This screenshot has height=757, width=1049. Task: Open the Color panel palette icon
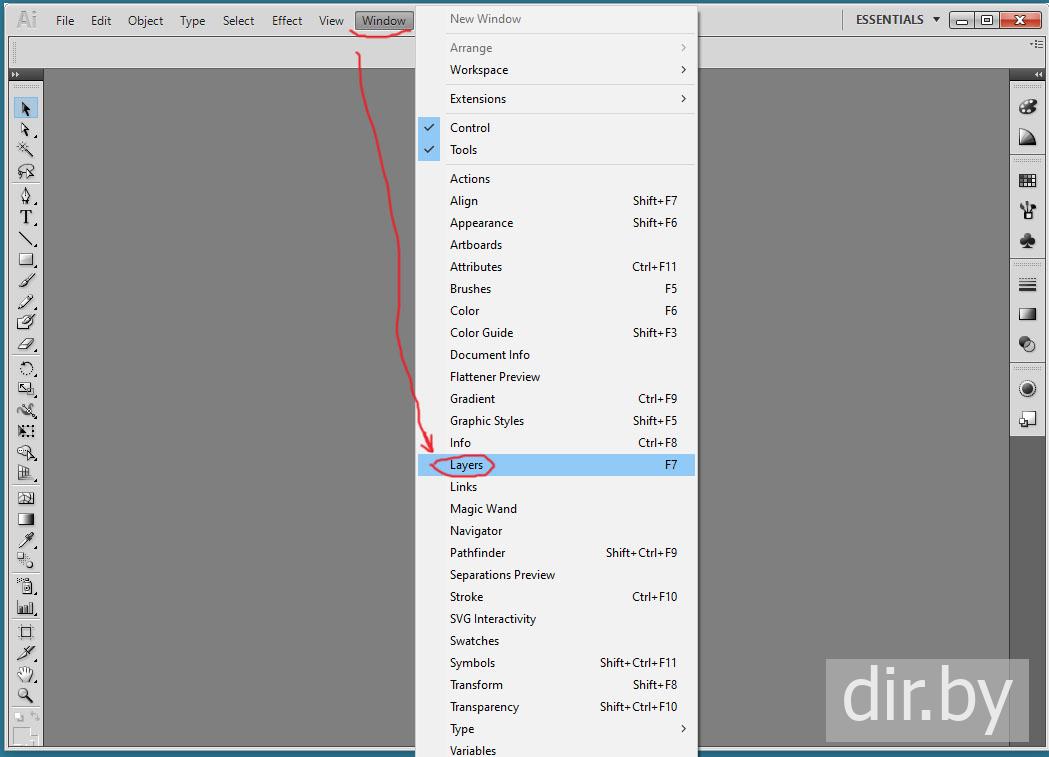point(1028,107)
